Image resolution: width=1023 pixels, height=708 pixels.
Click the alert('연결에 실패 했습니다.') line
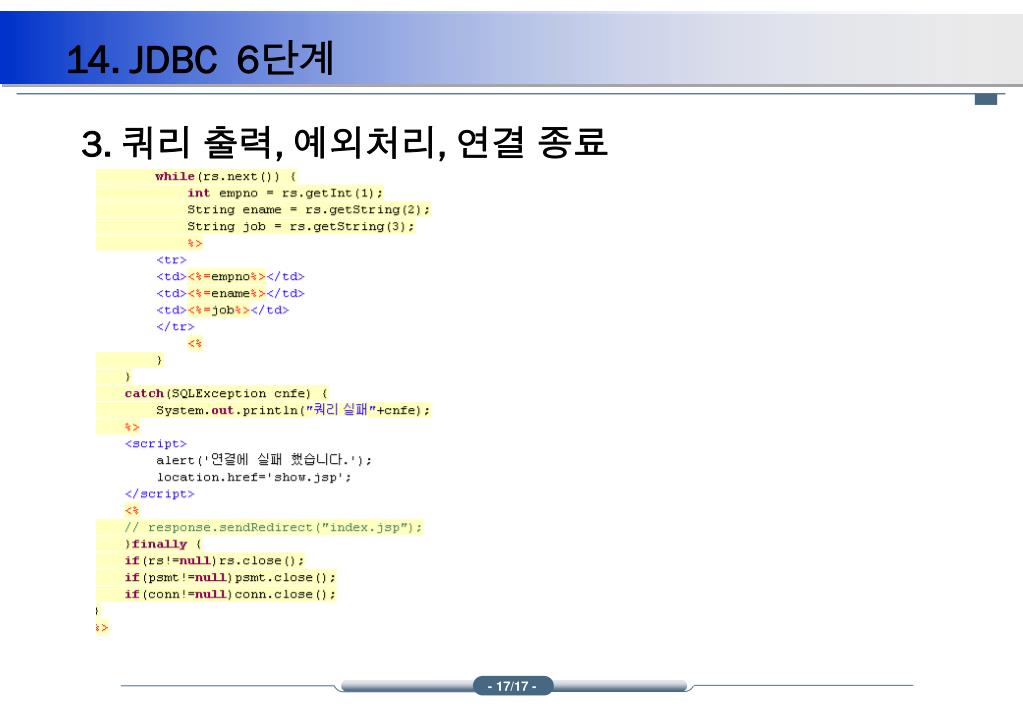264,460
